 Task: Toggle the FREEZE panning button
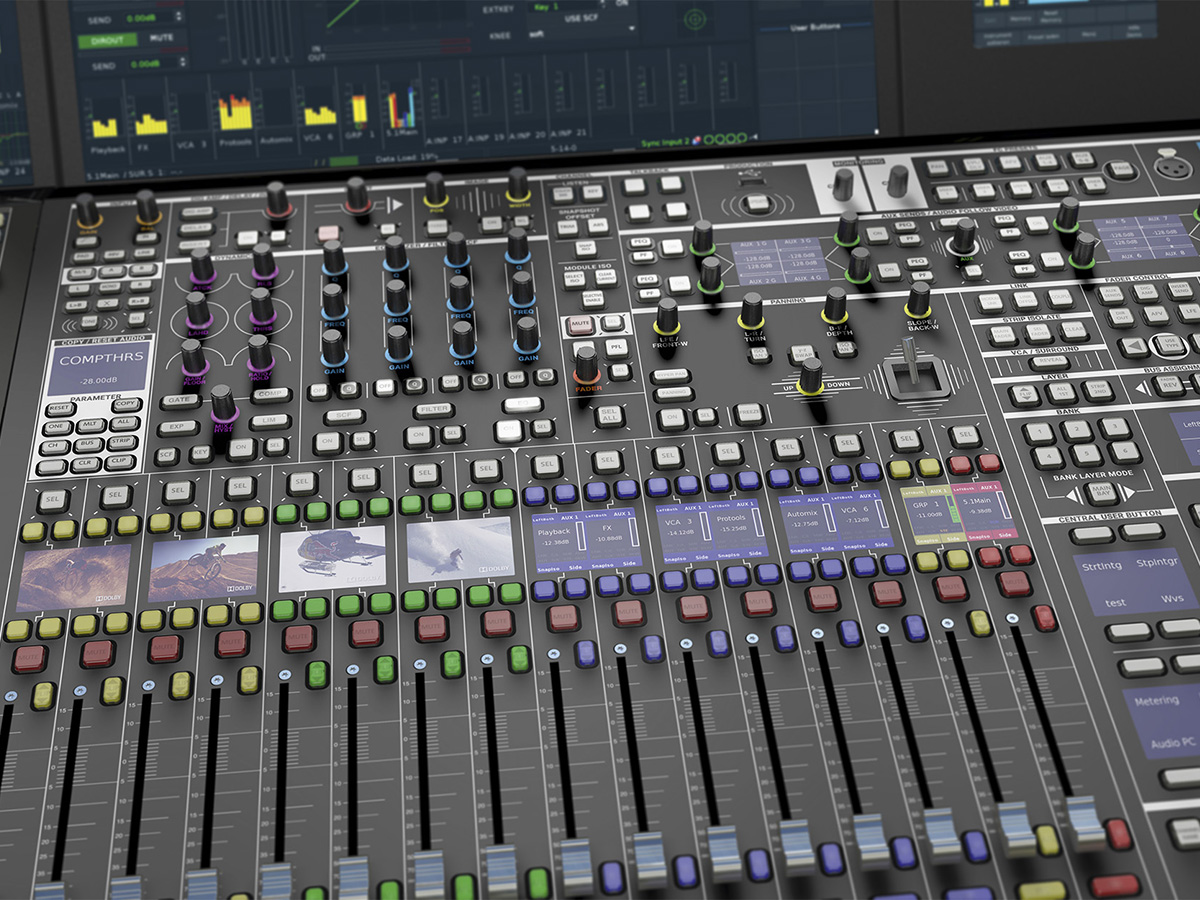tap(749, 413)
